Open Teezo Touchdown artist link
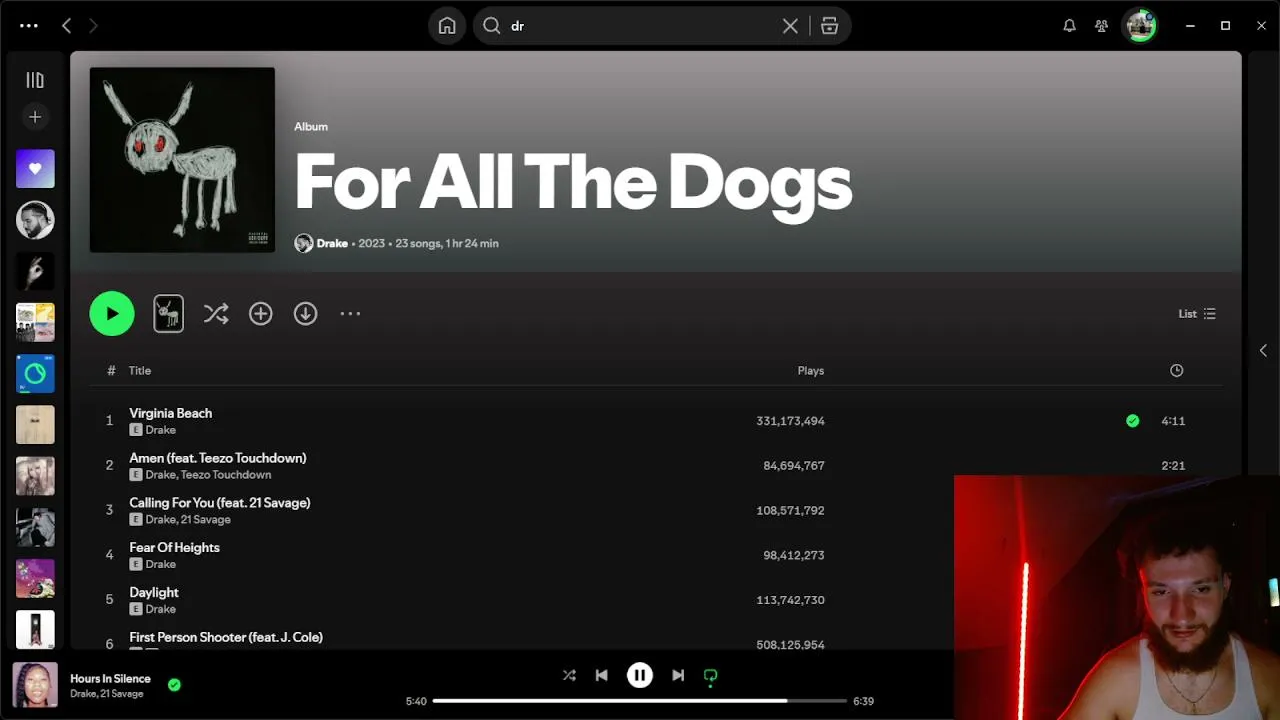This screenshot has height=720, width=1280. point(226,475)
